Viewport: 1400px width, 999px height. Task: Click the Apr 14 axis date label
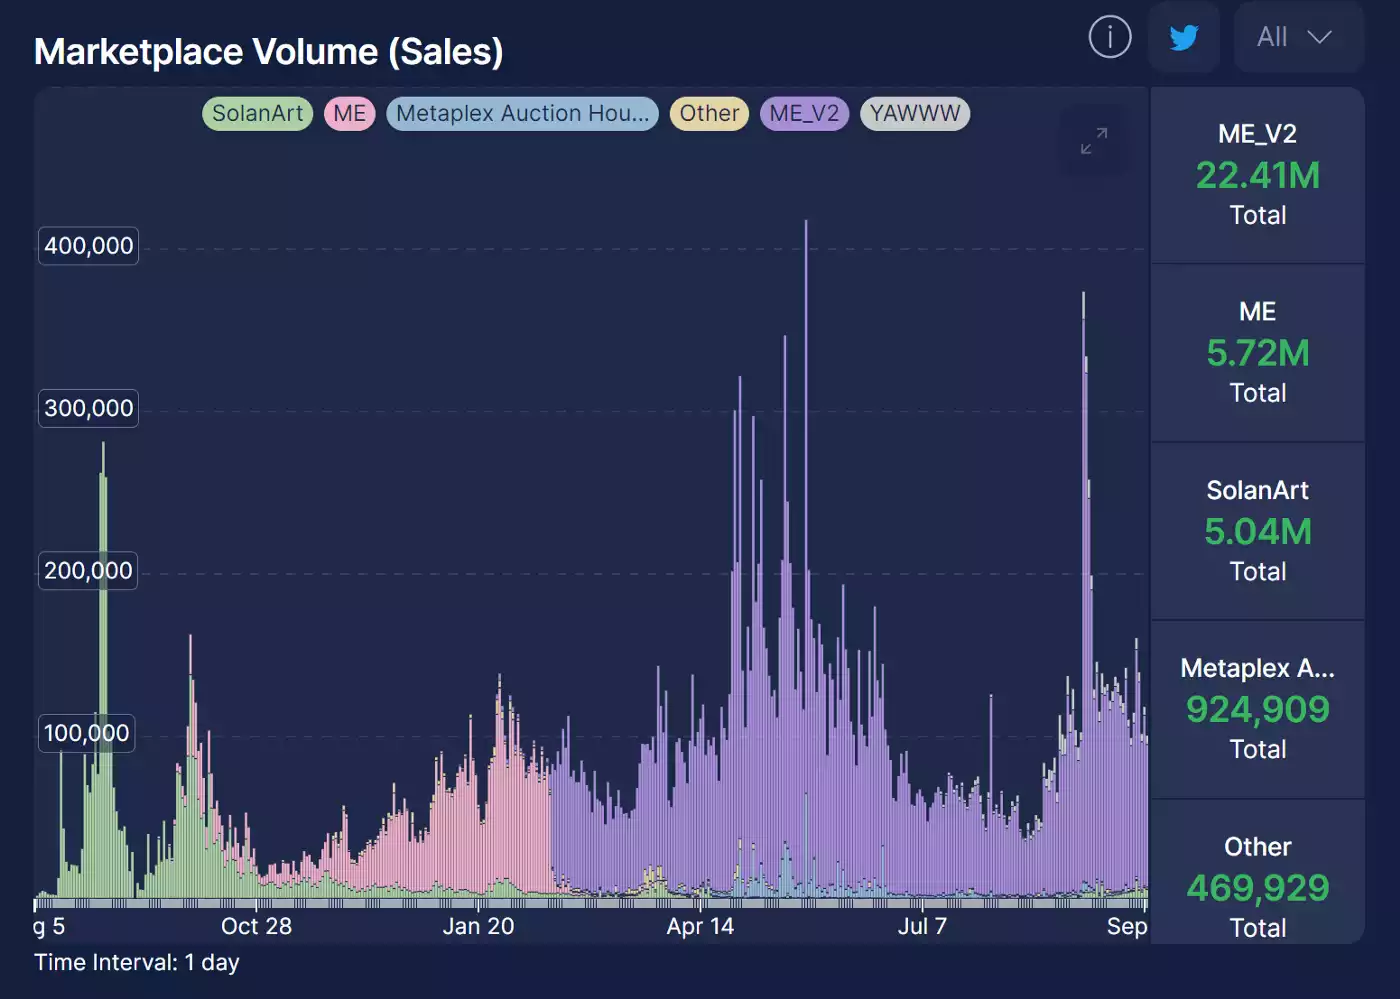tap(700, 927)
